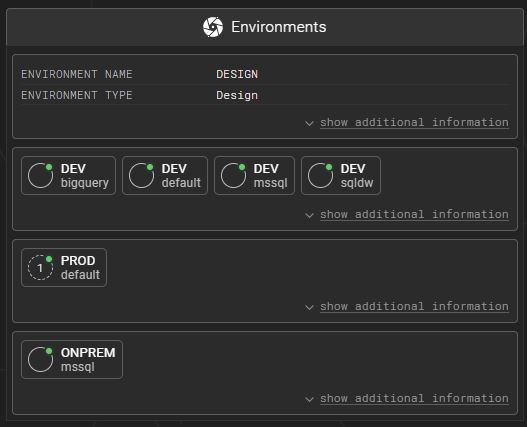
Task: Click chevron beside PROD additional information
Action: [309, 308]
